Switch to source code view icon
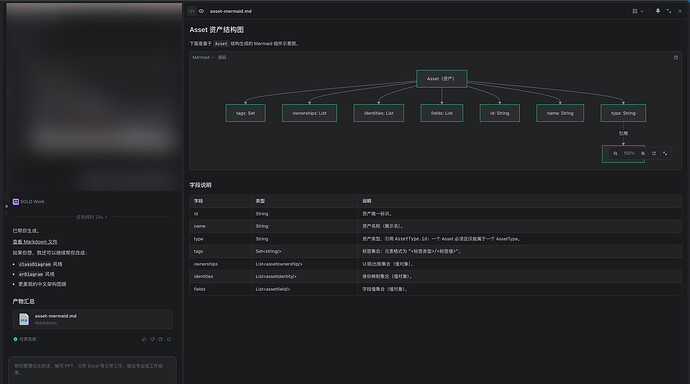Viewport: 690px width, 384px height. 191,11
